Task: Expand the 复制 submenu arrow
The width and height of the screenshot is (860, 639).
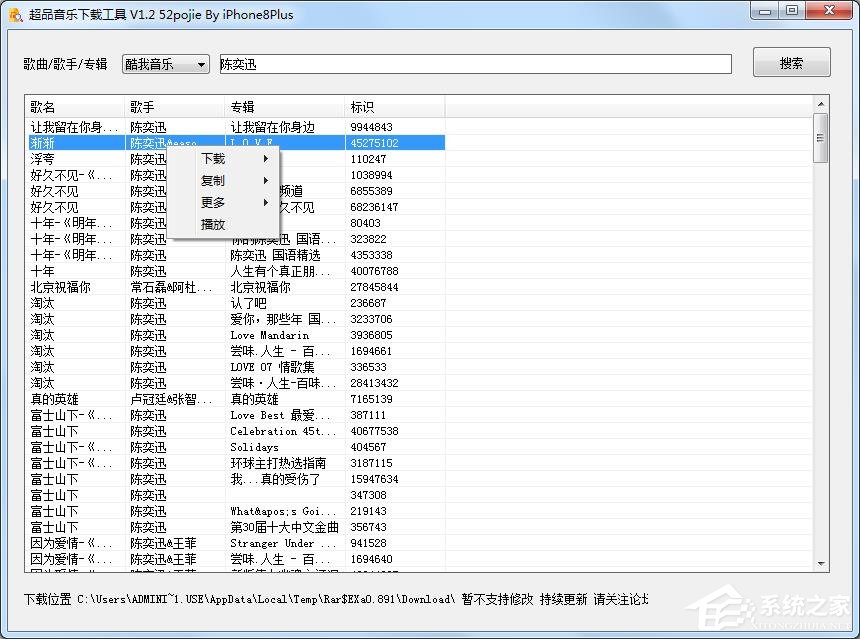Action: pos(266,181)
